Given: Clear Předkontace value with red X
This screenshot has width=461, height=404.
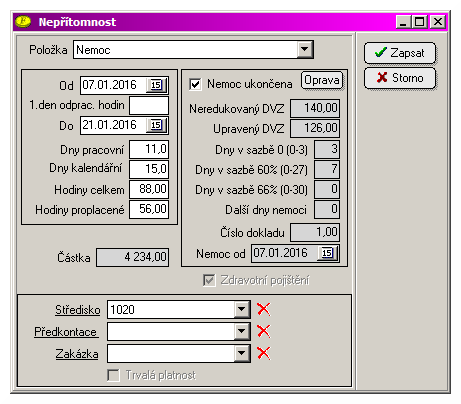Looking at the screenshot, I should pos(264,331).
